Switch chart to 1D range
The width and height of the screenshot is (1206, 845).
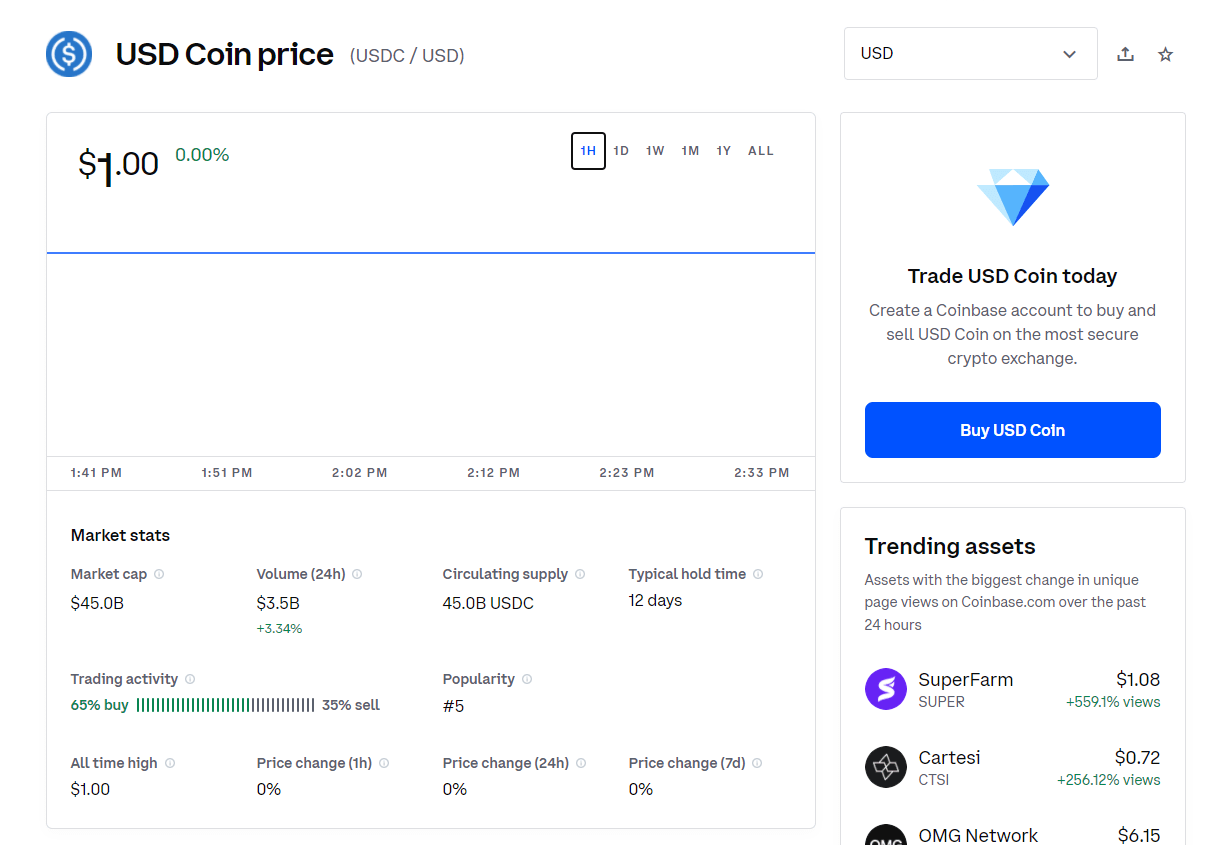pos(621,151)
